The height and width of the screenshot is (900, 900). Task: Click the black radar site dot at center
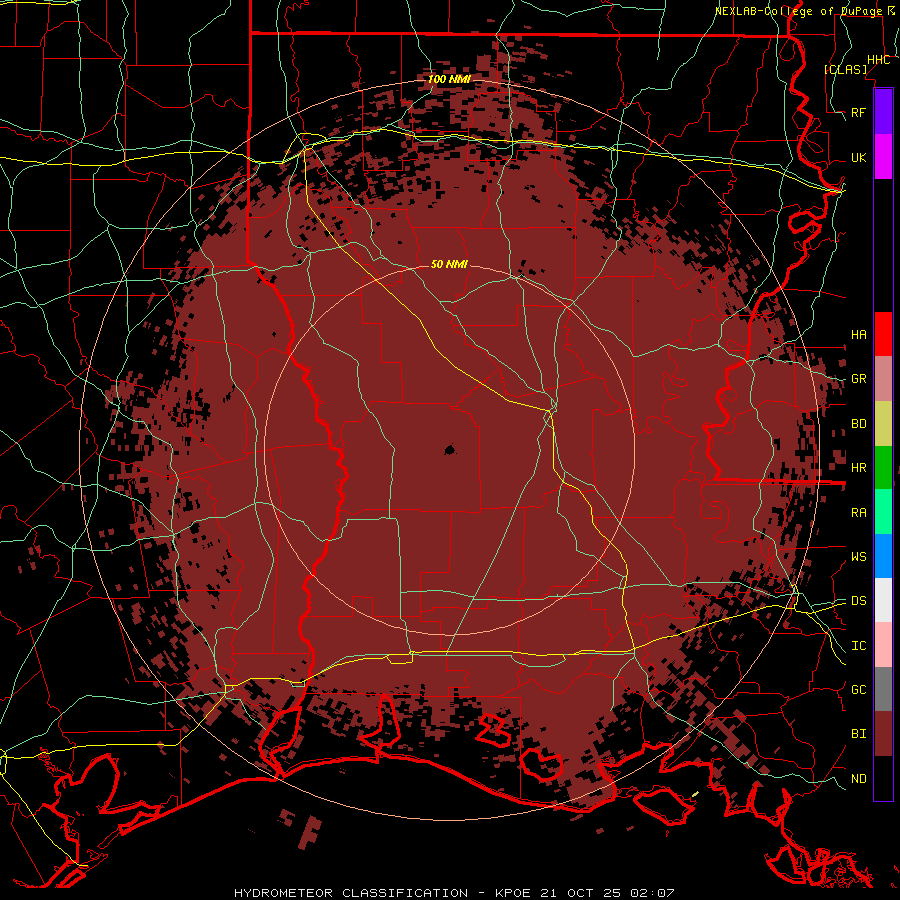(449, 450)
